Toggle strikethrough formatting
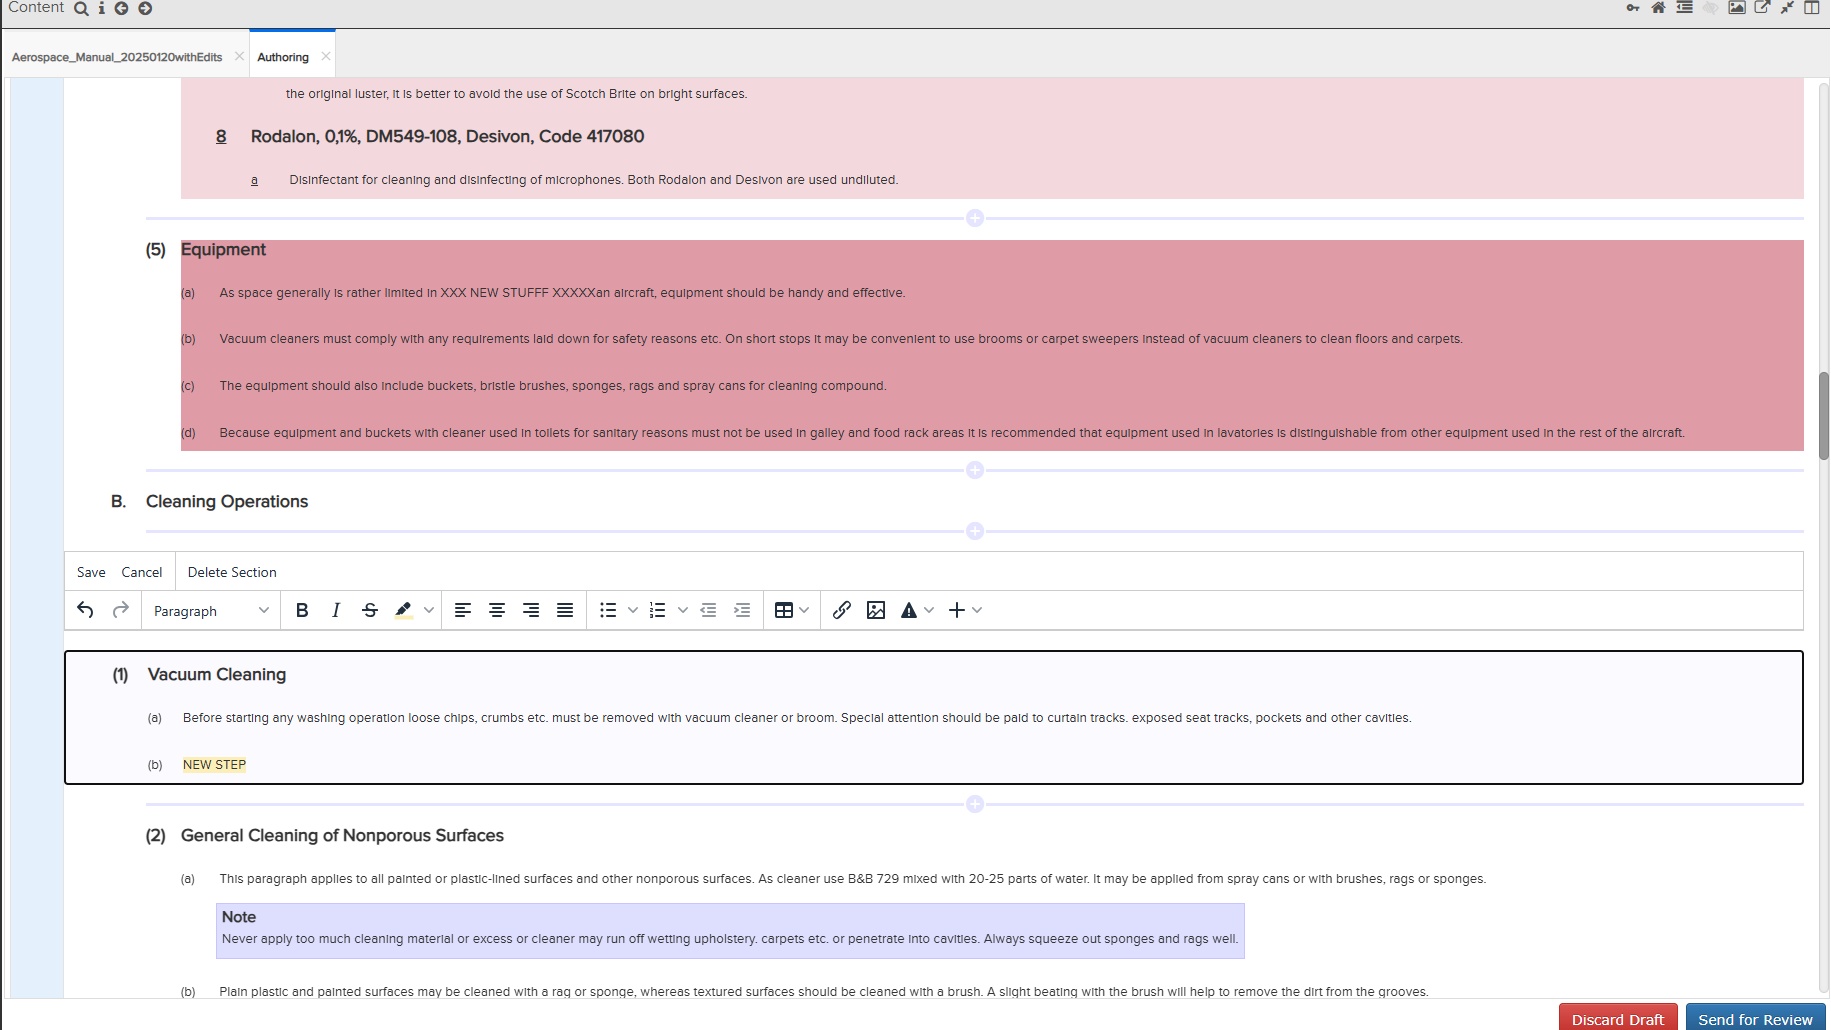Screen dimensions: 1831x1030 click(x=370, y=610)
